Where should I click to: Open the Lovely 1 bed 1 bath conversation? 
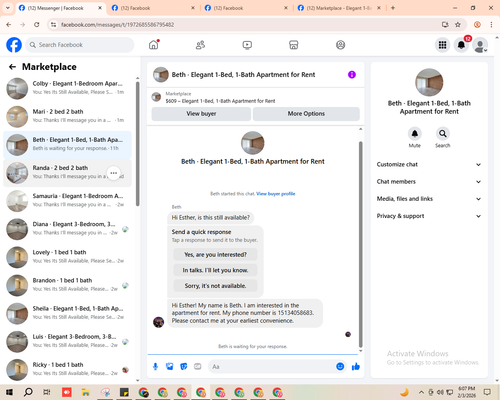[67, 257]
